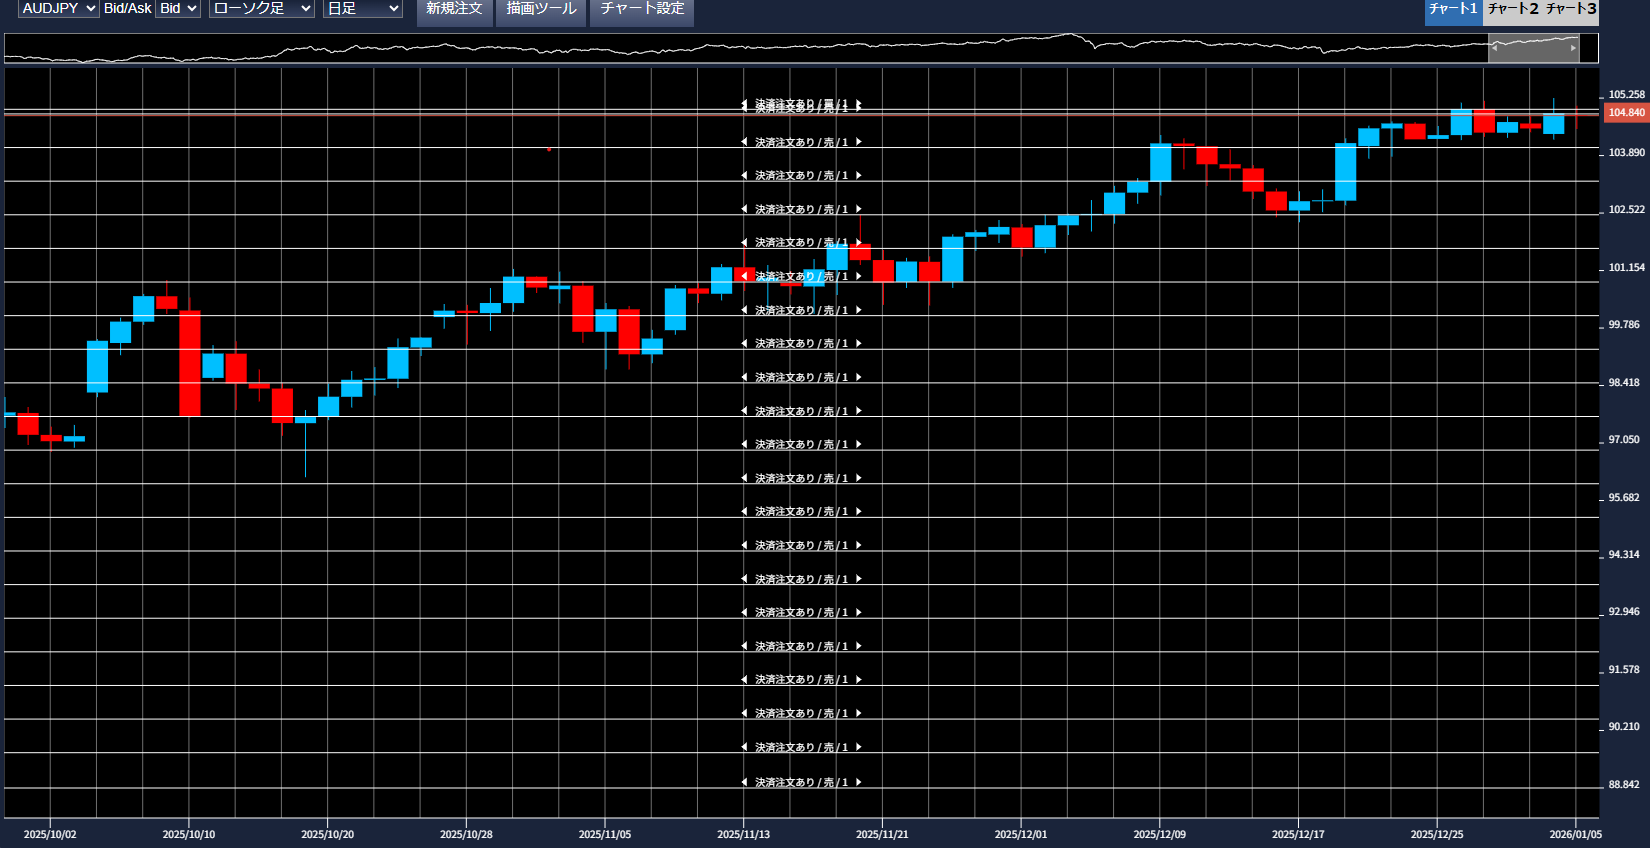Switch to the チャート2 tab

pos(1512,9)
